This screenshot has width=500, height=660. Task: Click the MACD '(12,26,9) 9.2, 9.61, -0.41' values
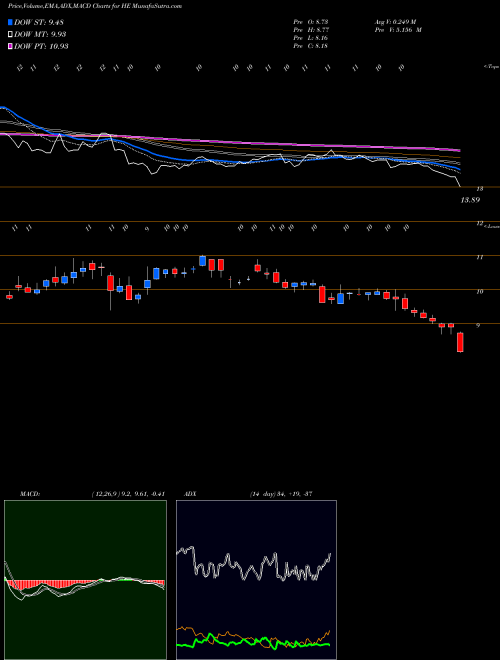coord(128,494)
